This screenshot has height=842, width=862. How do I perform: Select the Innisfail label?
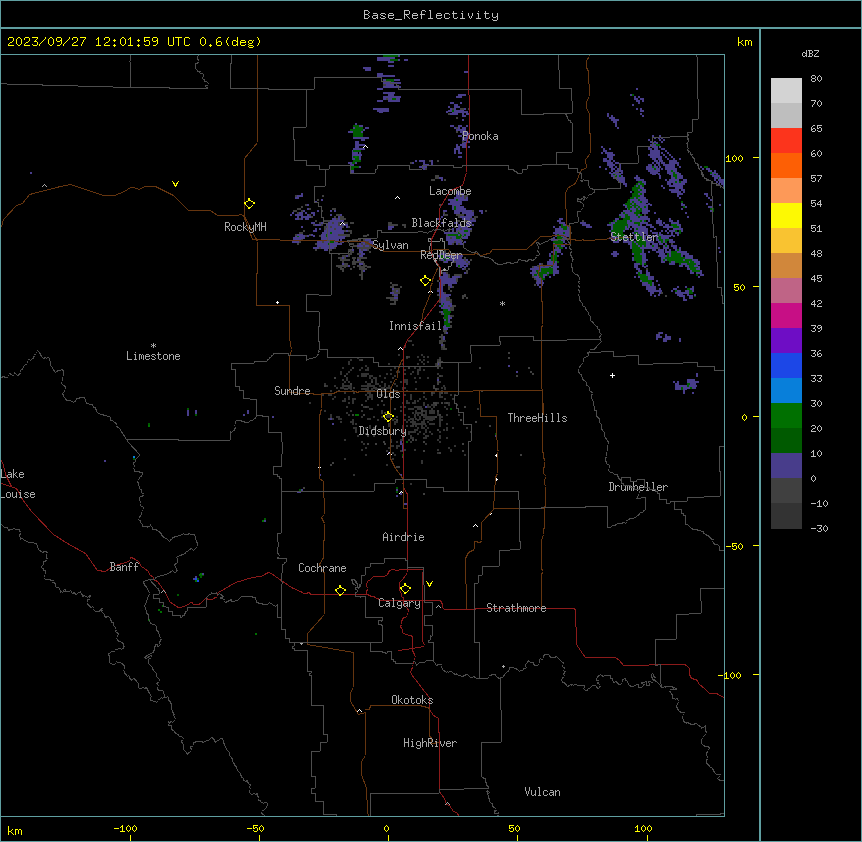(x=415, y=326)
